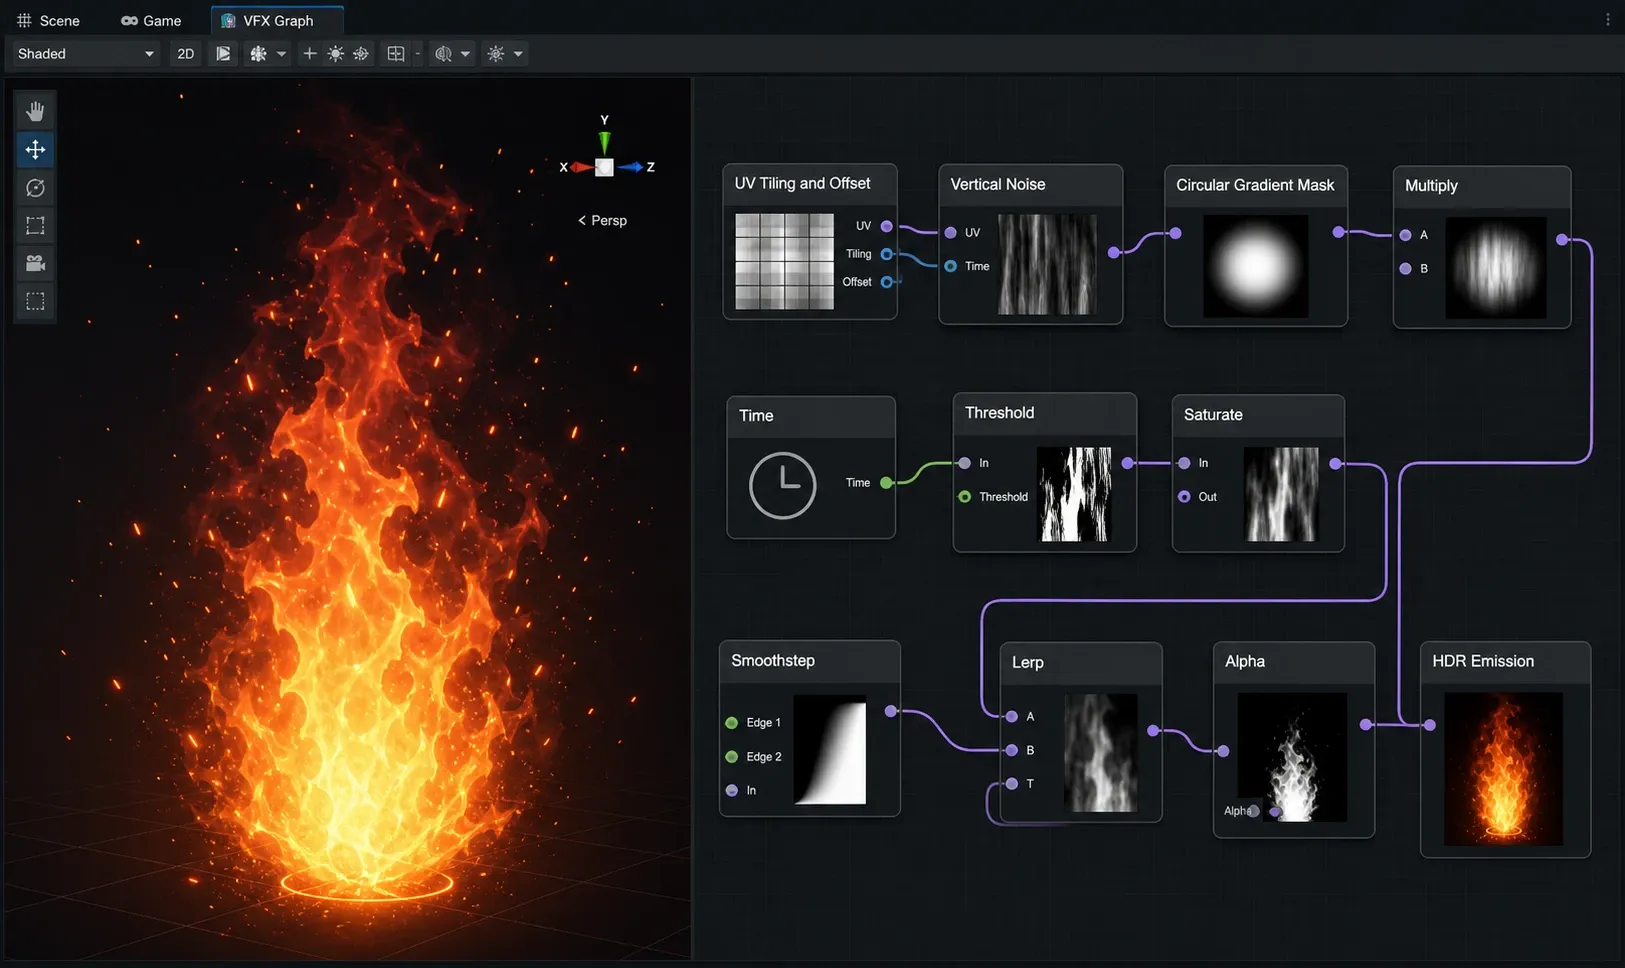The image size is (1625, 968).
Task: Click the red X axis cone of gizmo
Action: (581, 167)
